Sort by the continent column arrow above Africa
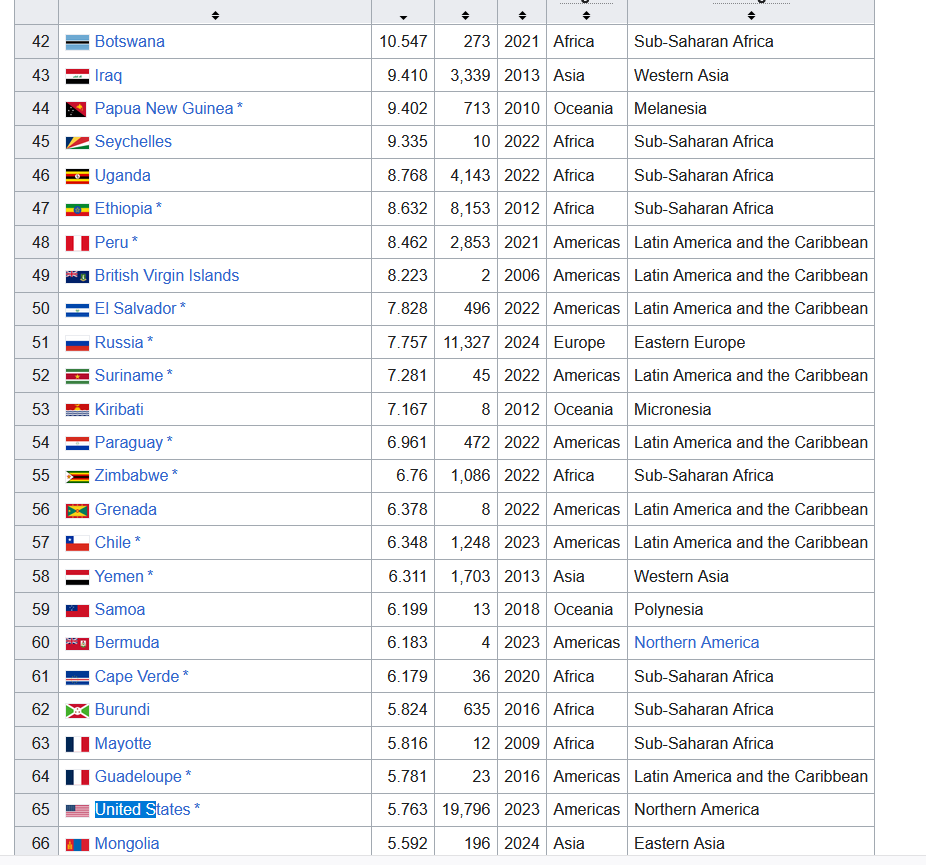This screenshot has height=865, width=926. 586,15
